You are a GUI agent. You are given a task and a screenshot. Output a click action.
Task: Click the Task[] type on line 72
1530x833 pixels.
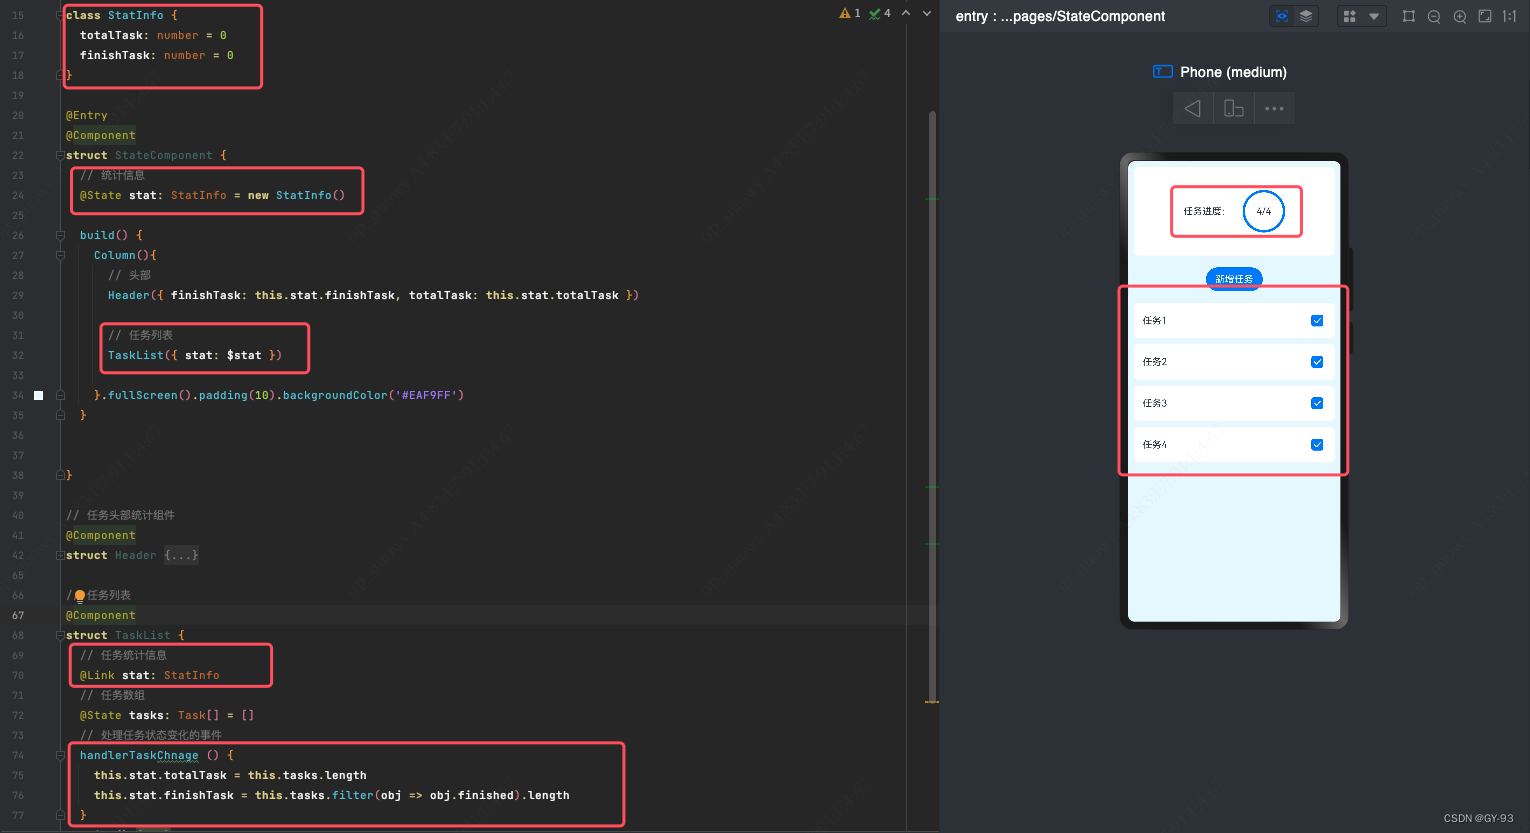tap(198, 715)
